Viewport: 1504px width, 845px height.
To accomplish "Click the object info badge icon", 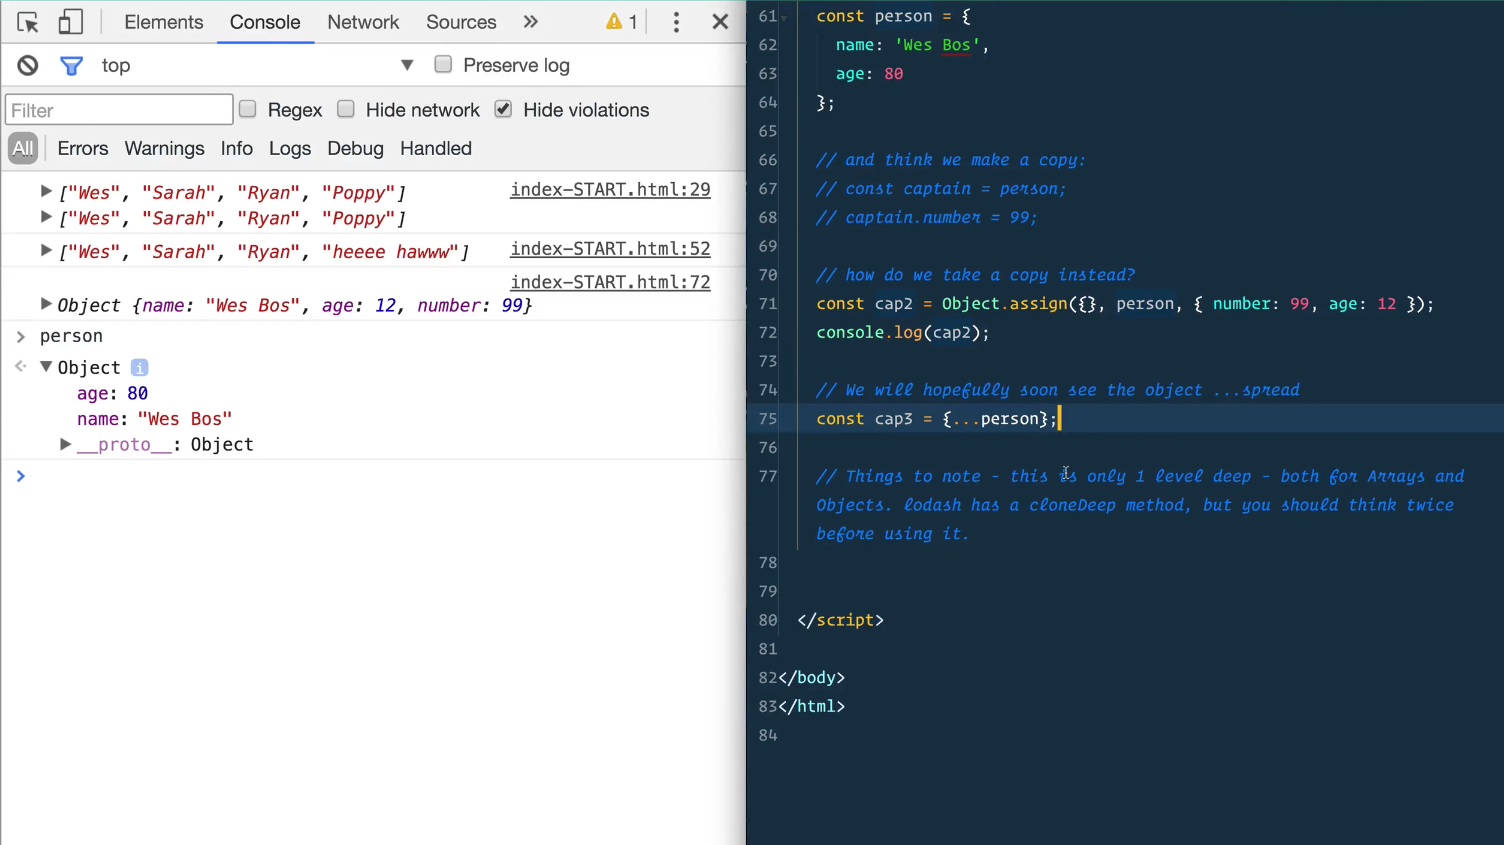I will pyautogui.click(x=140, y=368).
